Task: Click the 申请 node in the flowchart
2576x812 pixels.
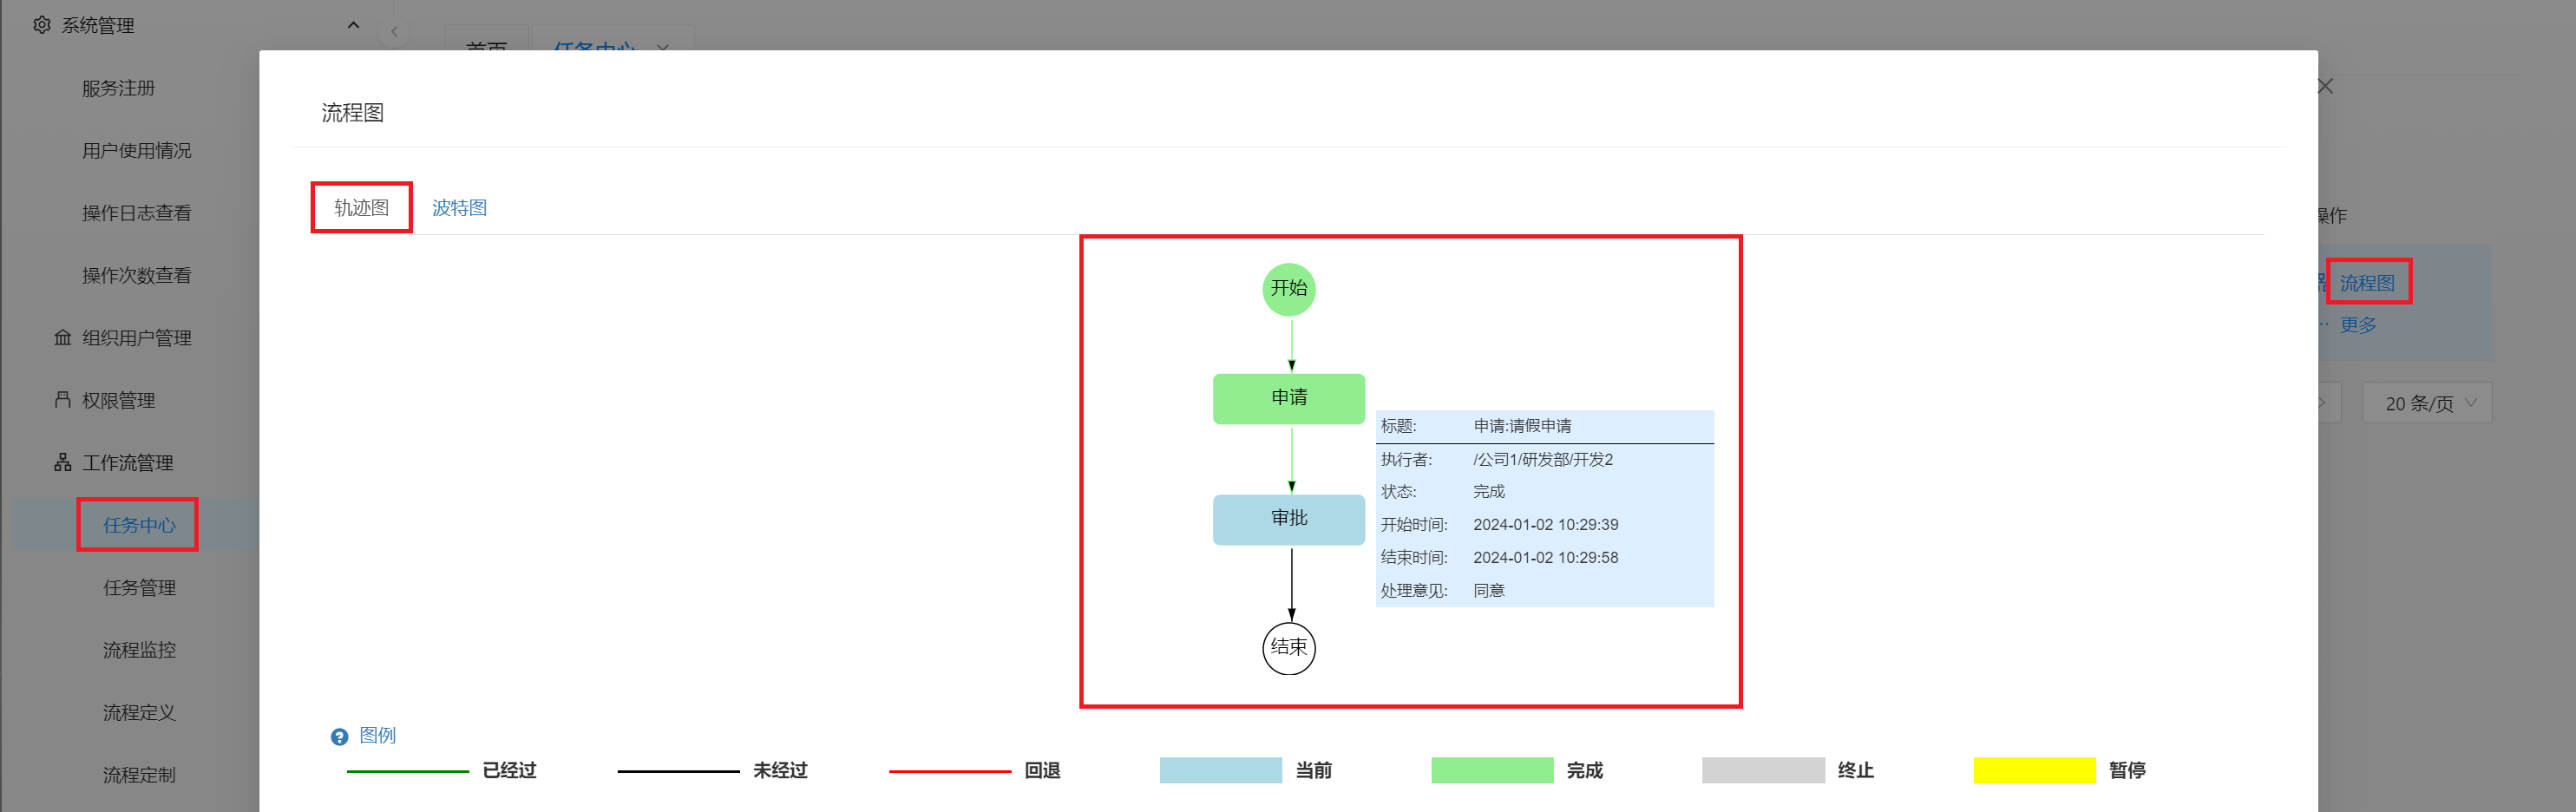Action: coord(1289,398)
